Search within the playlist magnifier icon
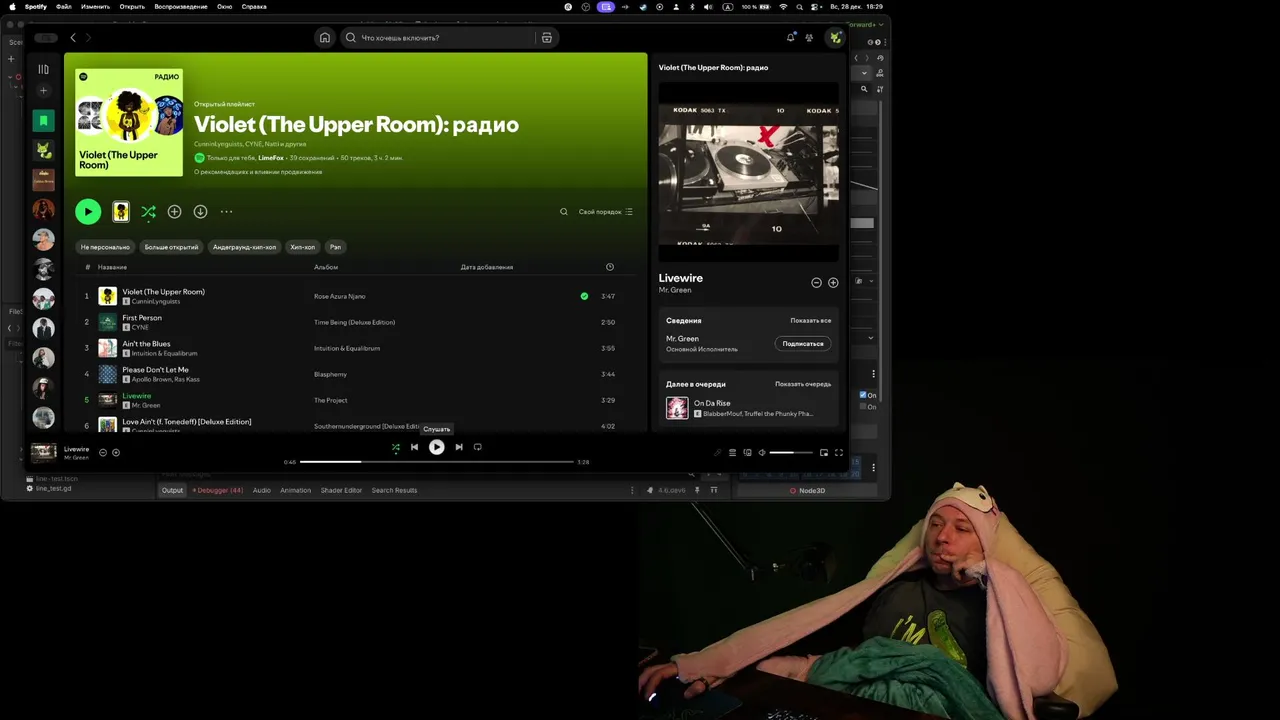Image resolution: width=1280 pixels, height=720 pixels. pyautogui.click(x=563, y=212)
